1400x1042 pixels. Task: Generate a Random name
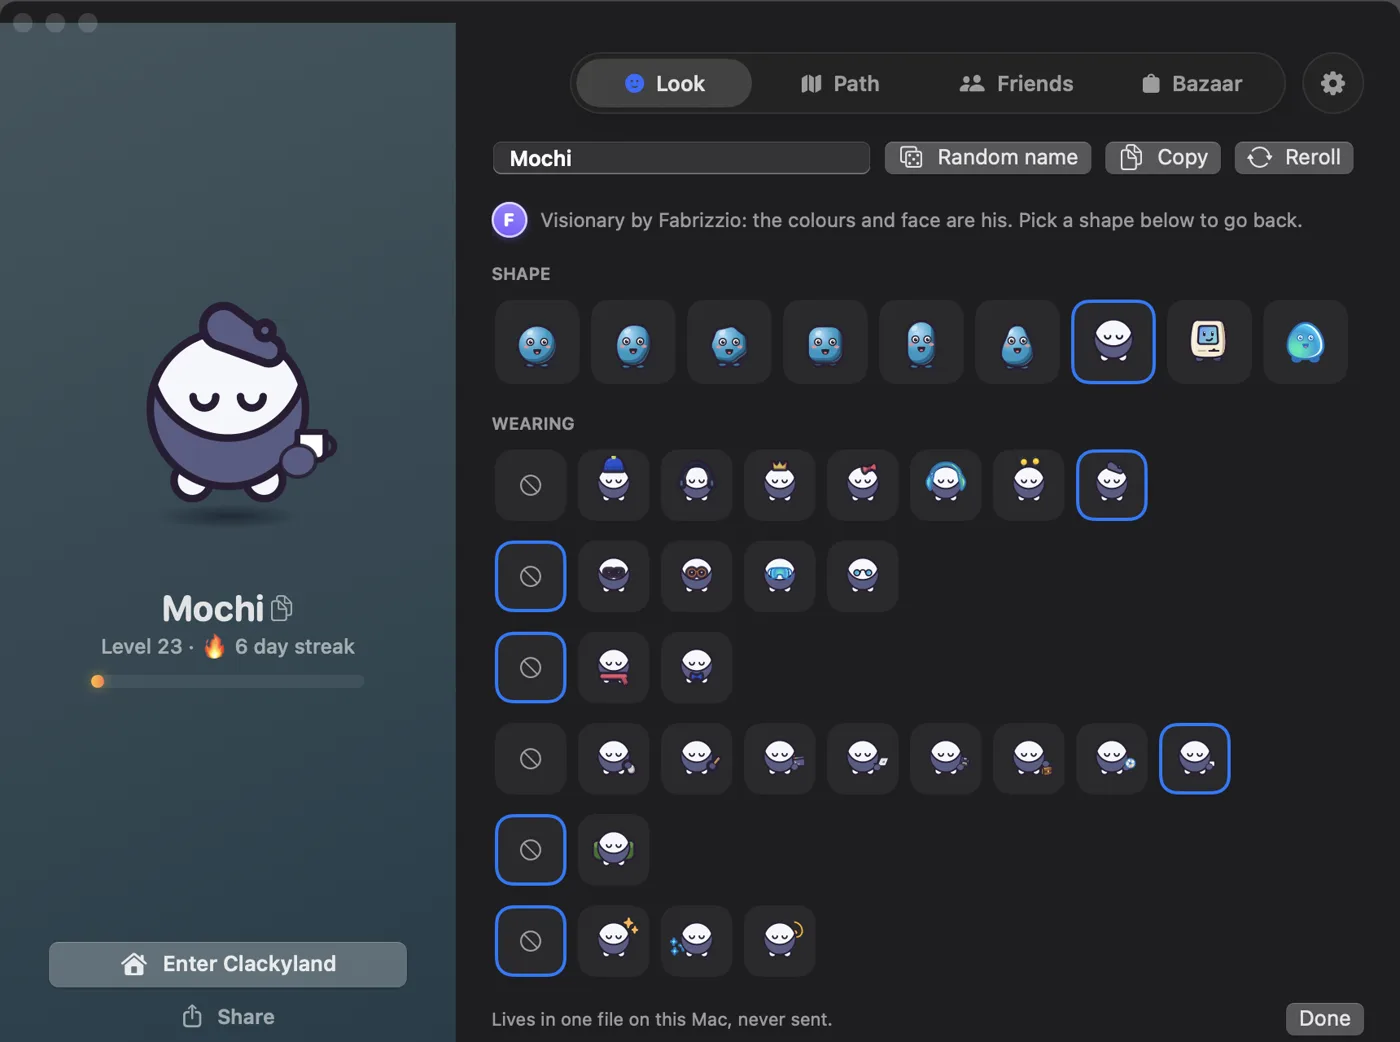(988, 157)
